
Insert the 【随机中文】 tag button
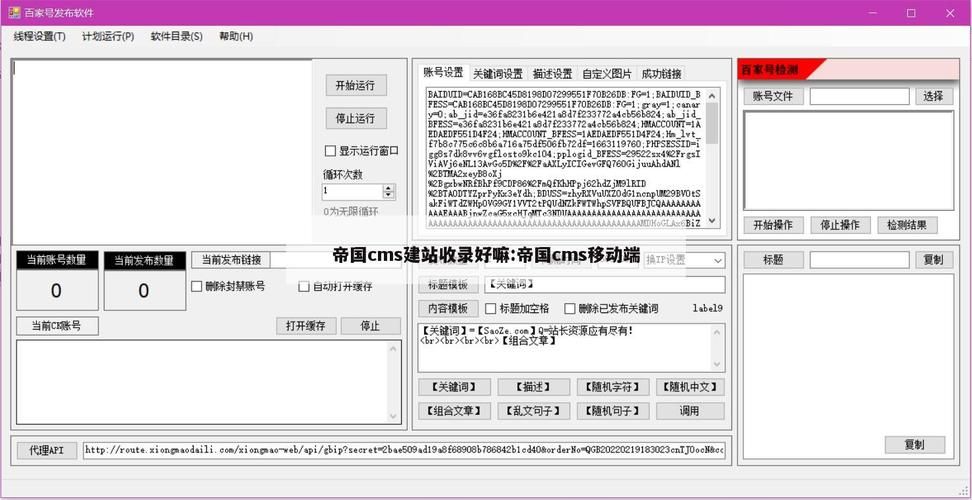pos(690,387)
